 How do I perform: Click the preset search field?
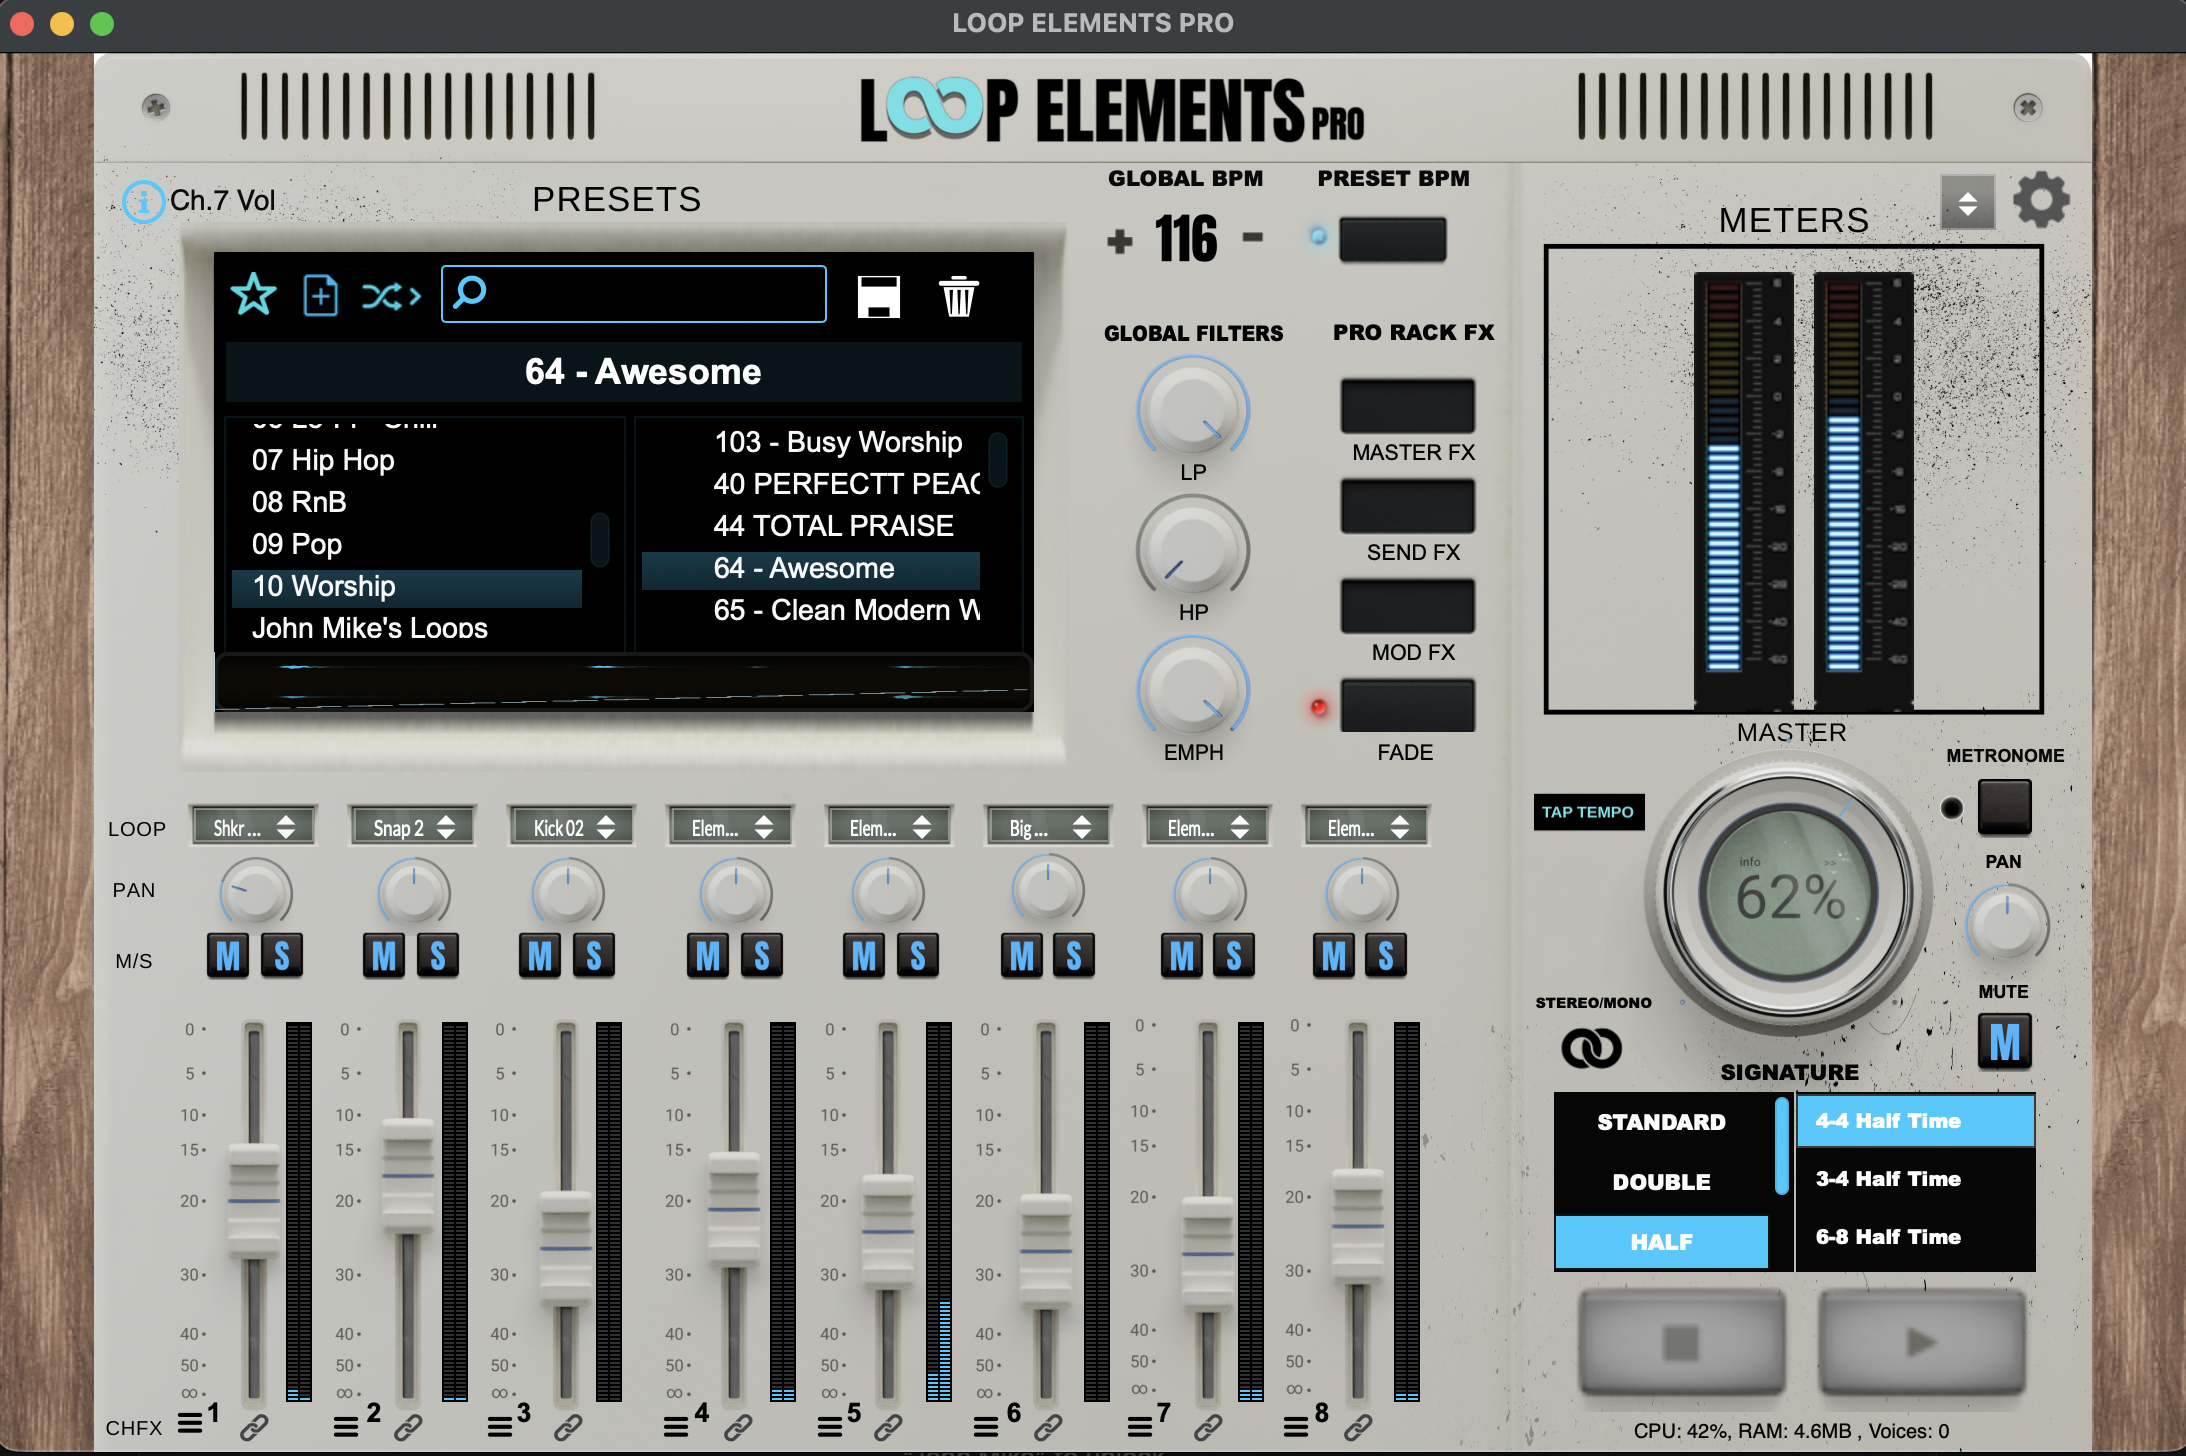point(634,294)
